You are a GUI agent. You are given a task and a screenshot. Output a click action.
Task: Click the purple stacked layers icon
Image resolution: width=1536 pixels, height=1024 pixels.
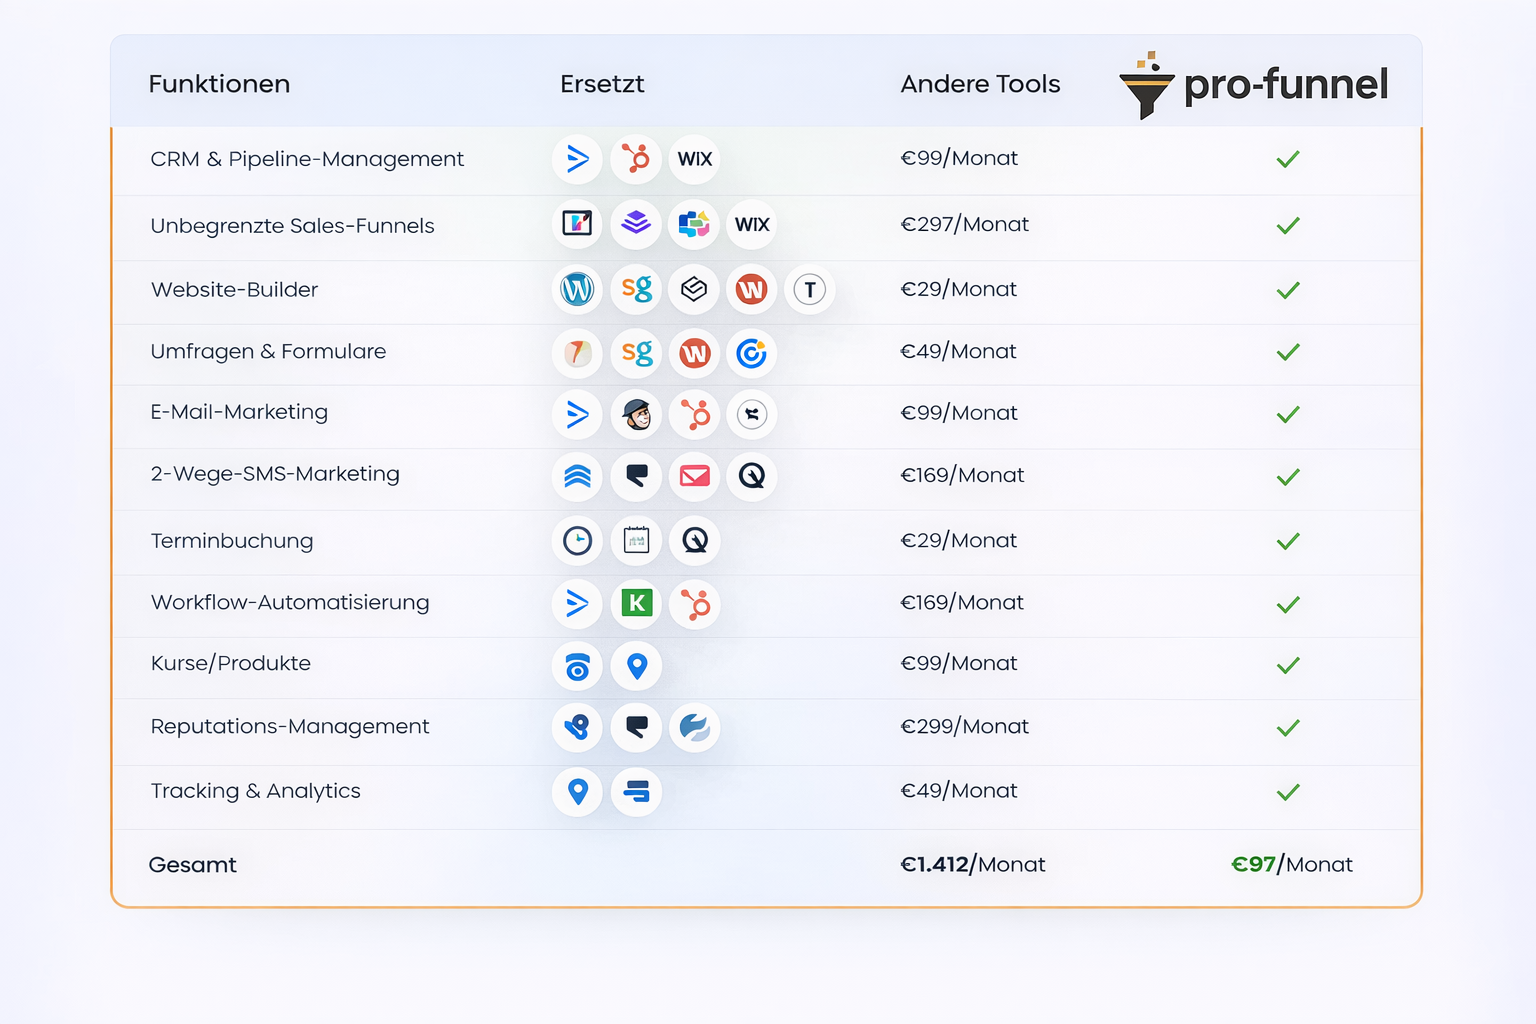[636, 224]
